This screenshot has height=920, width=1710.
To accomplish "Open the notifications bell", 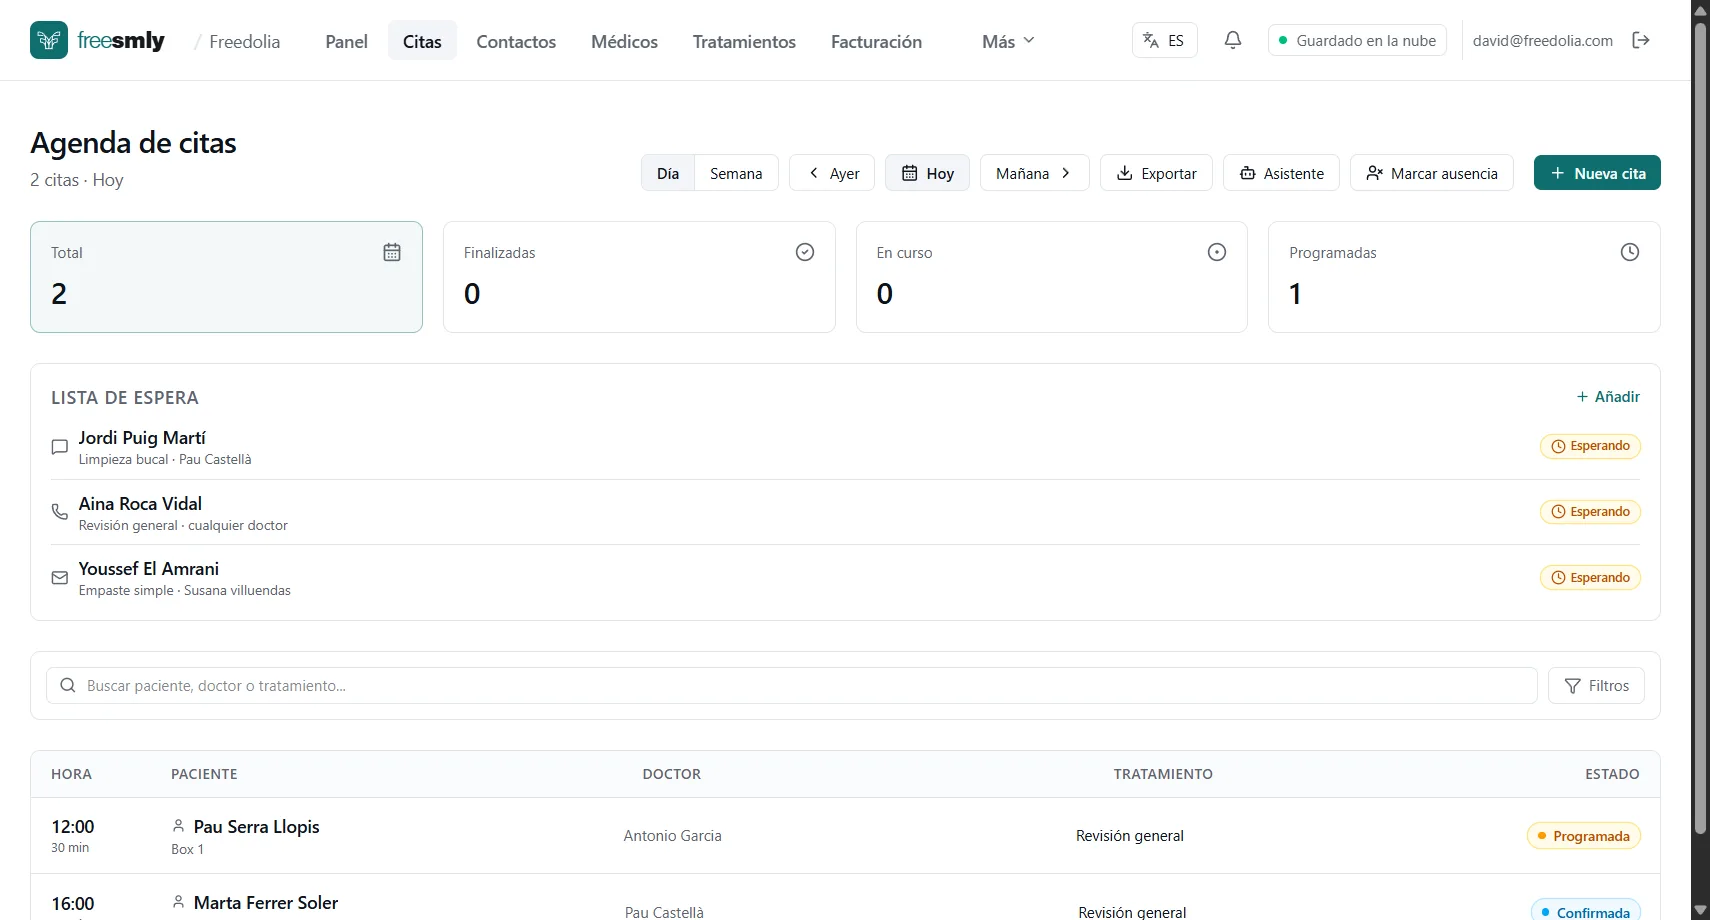I will pos(1233,40).
